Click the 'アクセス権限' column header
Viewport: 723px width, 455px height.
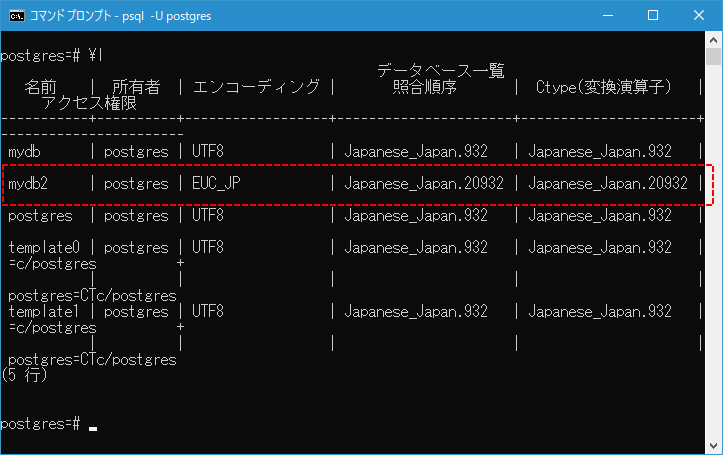point(89,103)
